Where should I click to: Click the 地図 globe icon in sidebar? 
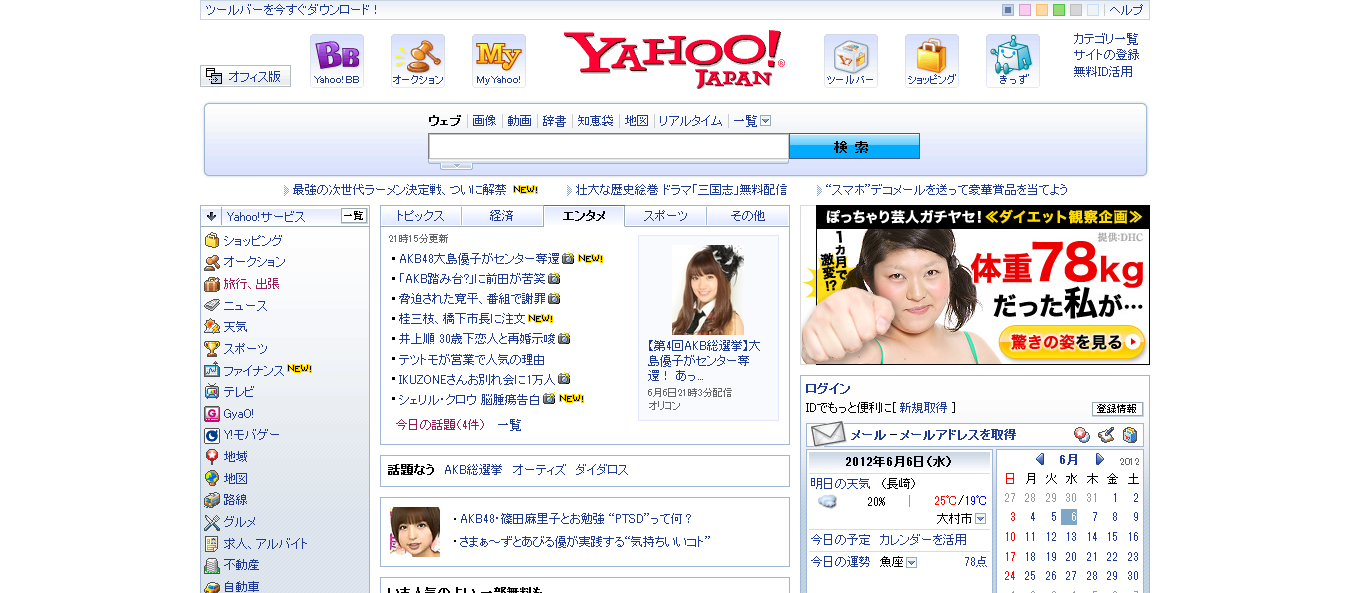click(212, 479)
